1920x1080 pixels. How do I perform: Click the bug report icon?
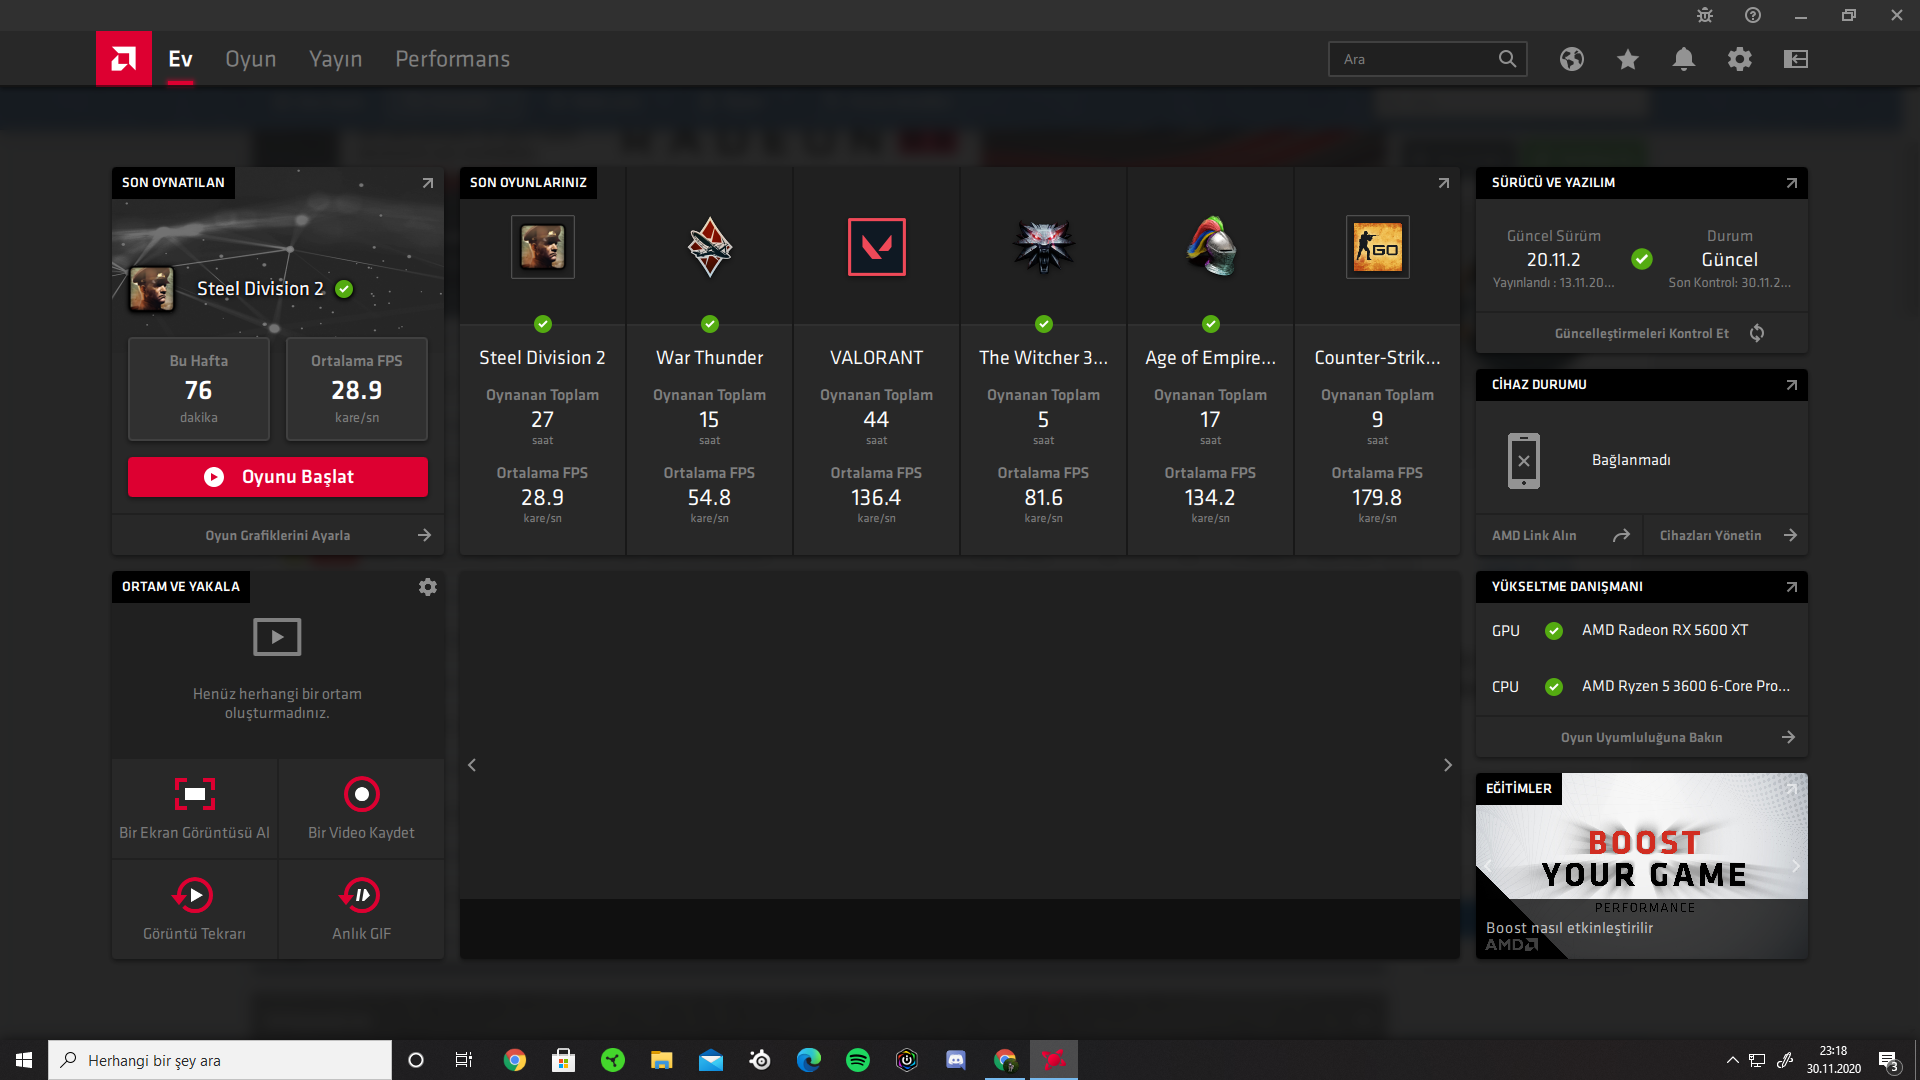tap(1705, 15)
